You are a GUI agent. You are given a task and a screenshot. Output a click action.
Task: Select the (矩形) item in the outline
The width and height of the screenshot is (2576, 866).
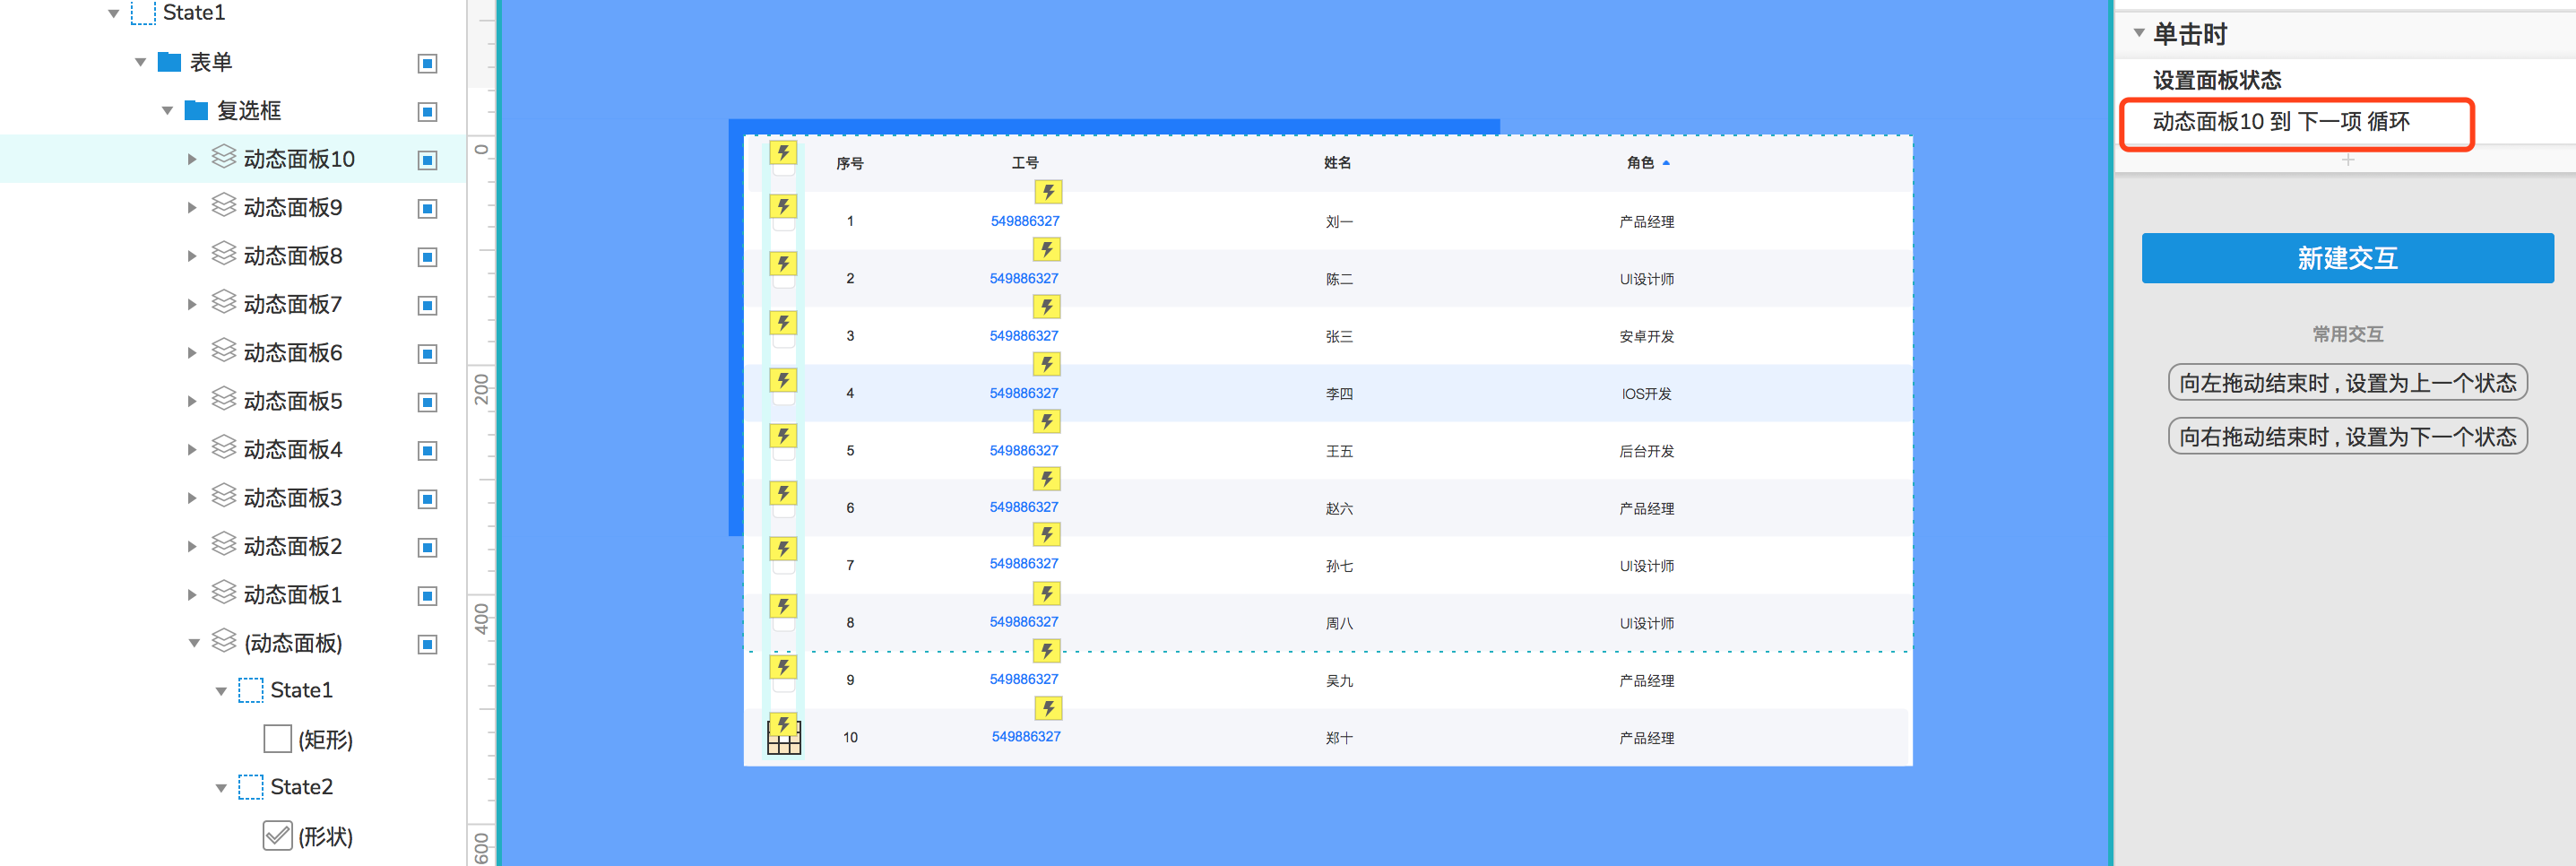pos(325,740)
